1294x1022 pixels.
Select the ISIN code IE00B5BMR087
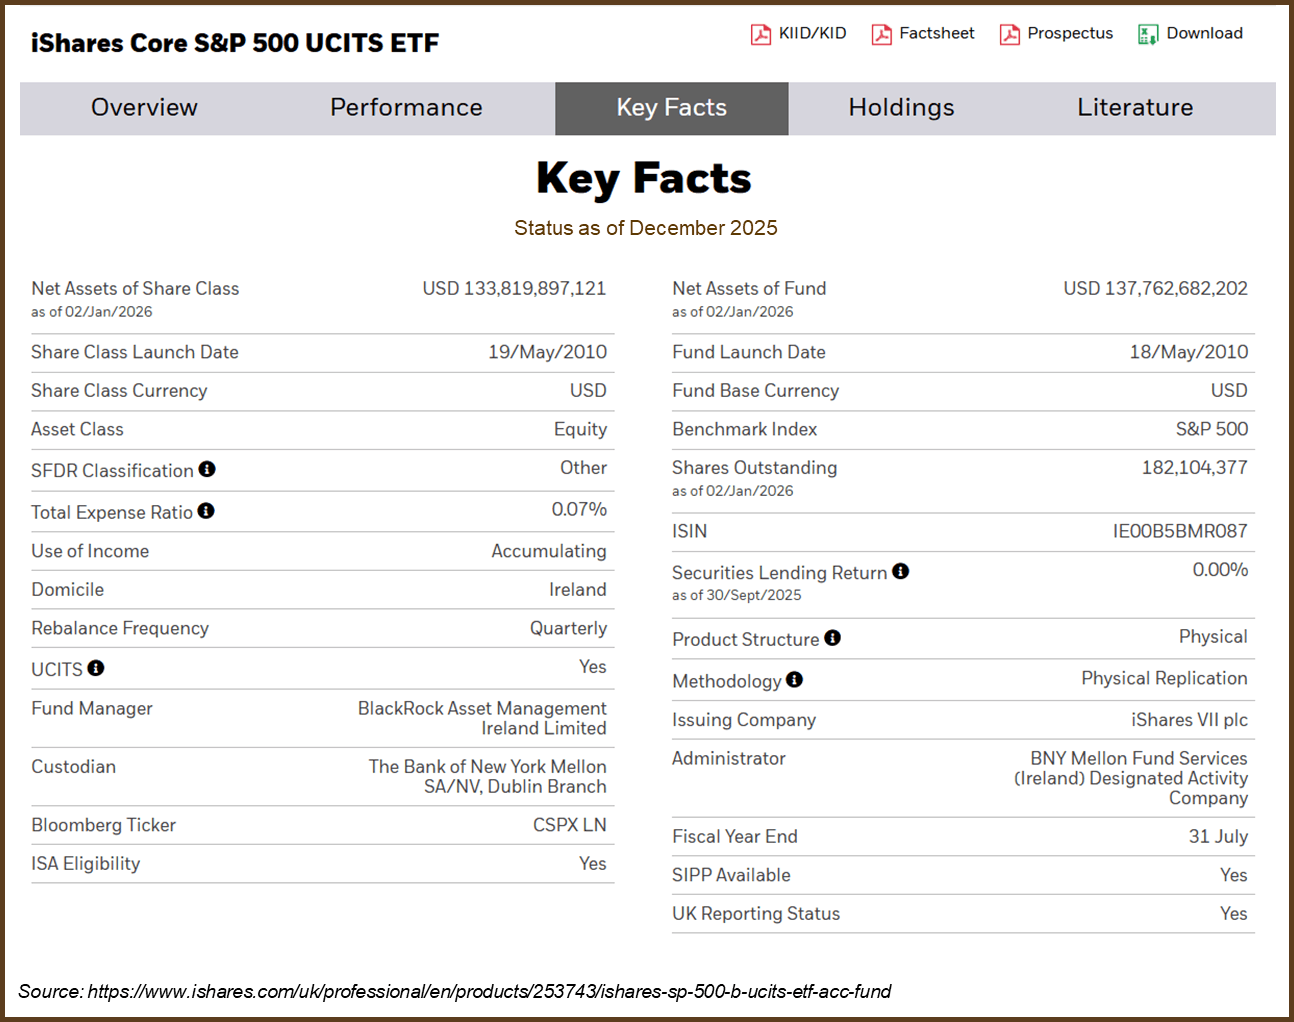point(1181,531)
